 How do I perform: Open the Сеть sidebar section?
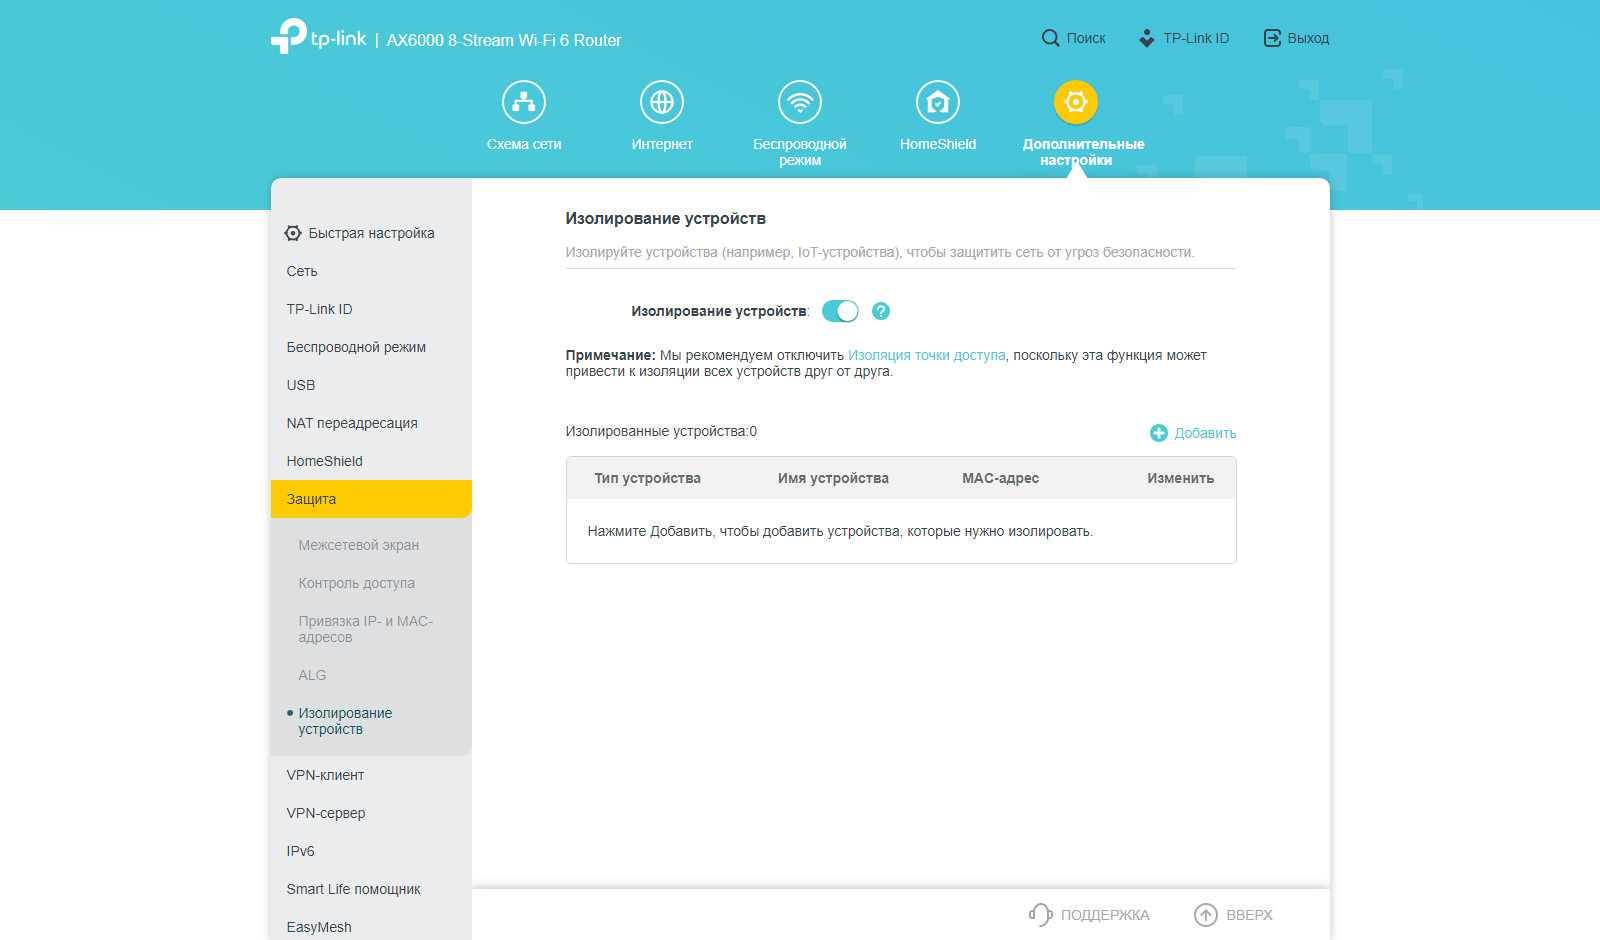pyautogui.click(x=371, y=271)
